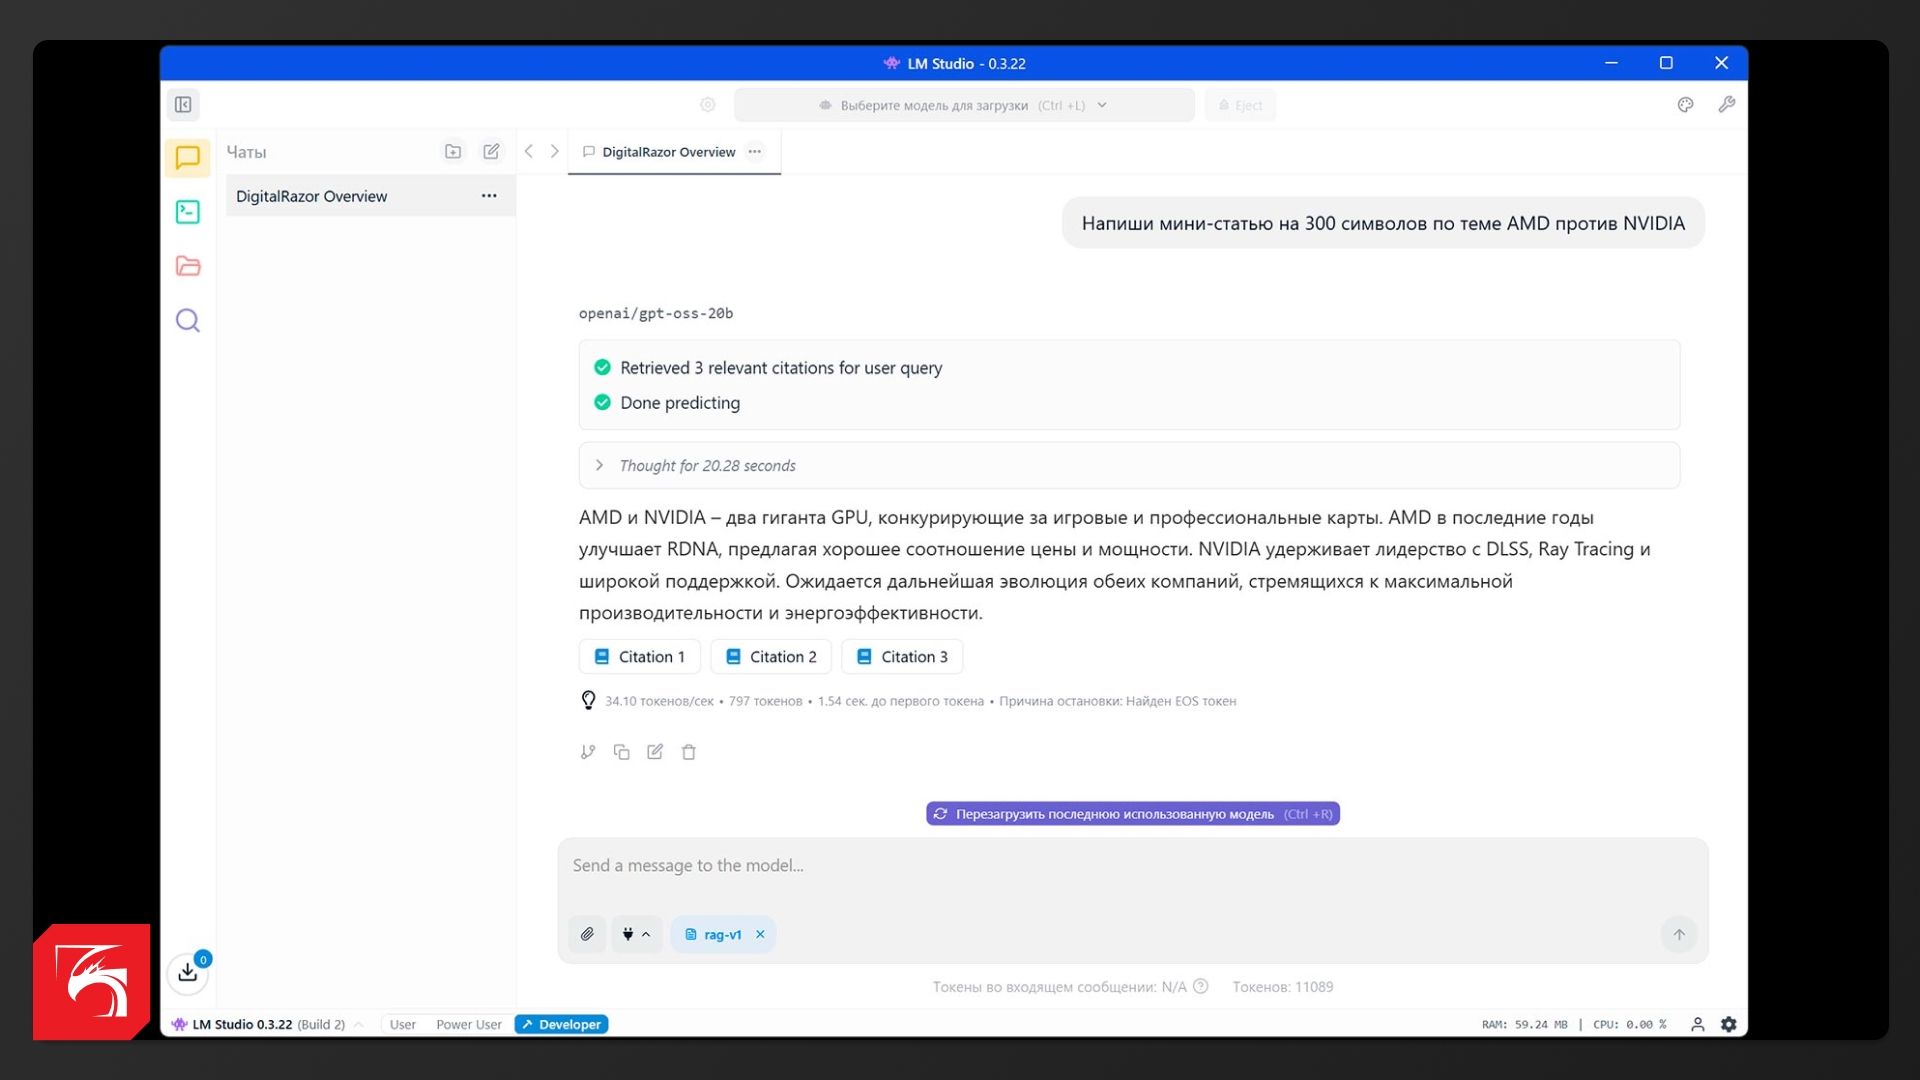Open the Developer terminal sidebar icon

[187, 212]
